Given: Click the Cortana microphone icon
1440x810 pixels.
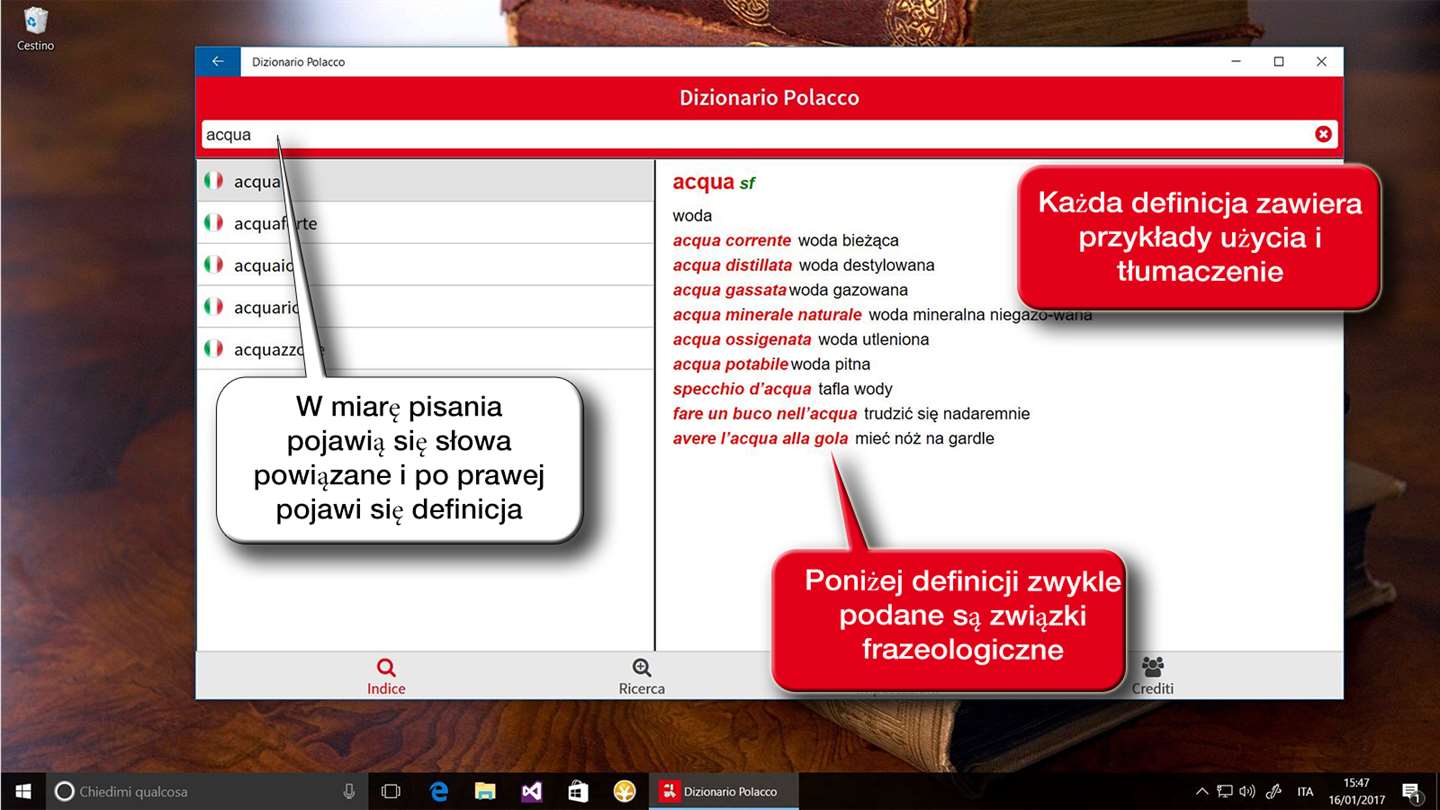Looking at the screenshot, I should [349, 791].
